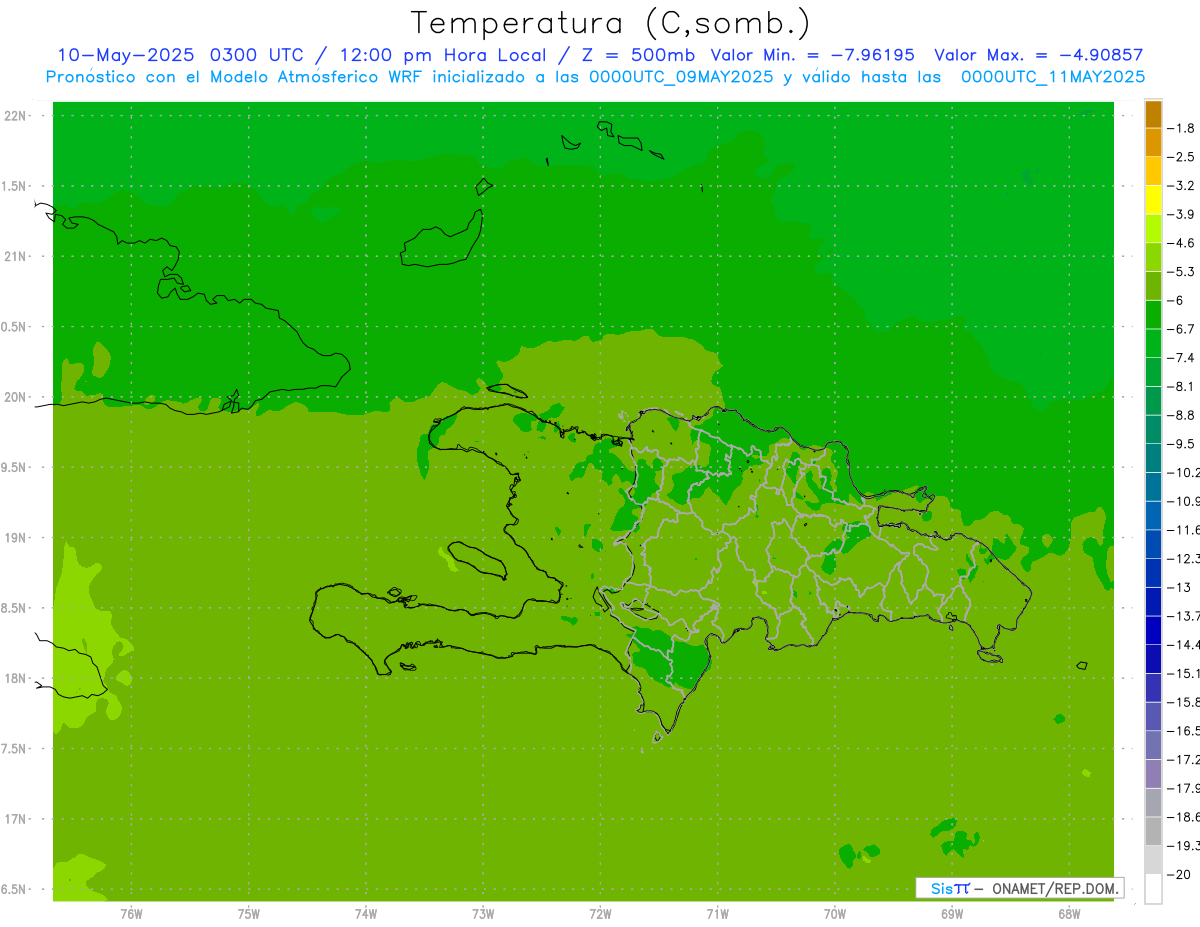This screenshot has width=1200, height=927.
Task: Click the '-6.7' legend value
Action: pos(1183,329)
